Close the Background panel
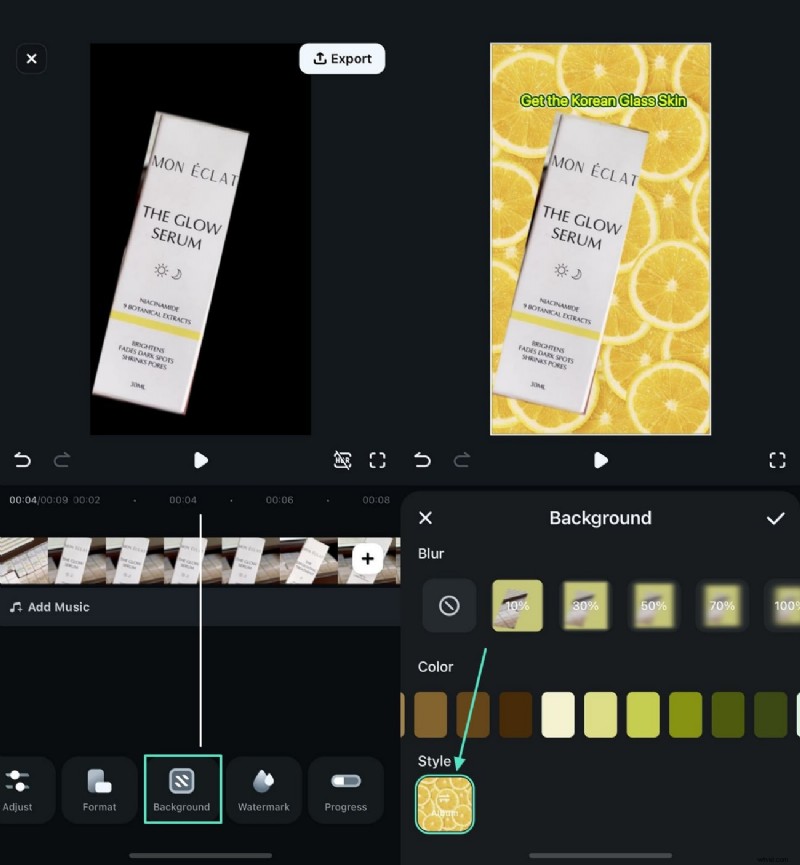Viewport: 800px width, 865px height. [425, 518]
